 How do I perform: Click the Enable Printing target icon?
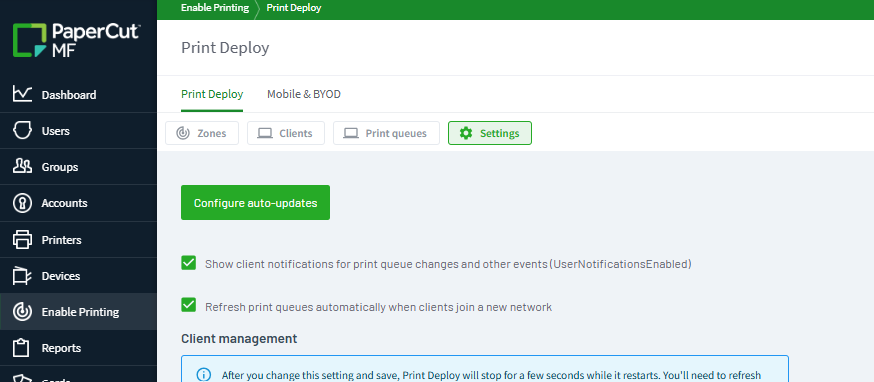click(x=22, y=312)
